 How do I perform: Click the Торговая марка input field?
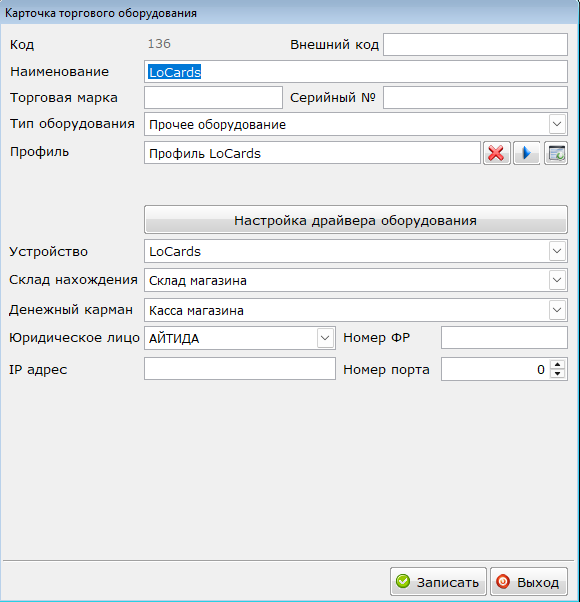[213, 98]
